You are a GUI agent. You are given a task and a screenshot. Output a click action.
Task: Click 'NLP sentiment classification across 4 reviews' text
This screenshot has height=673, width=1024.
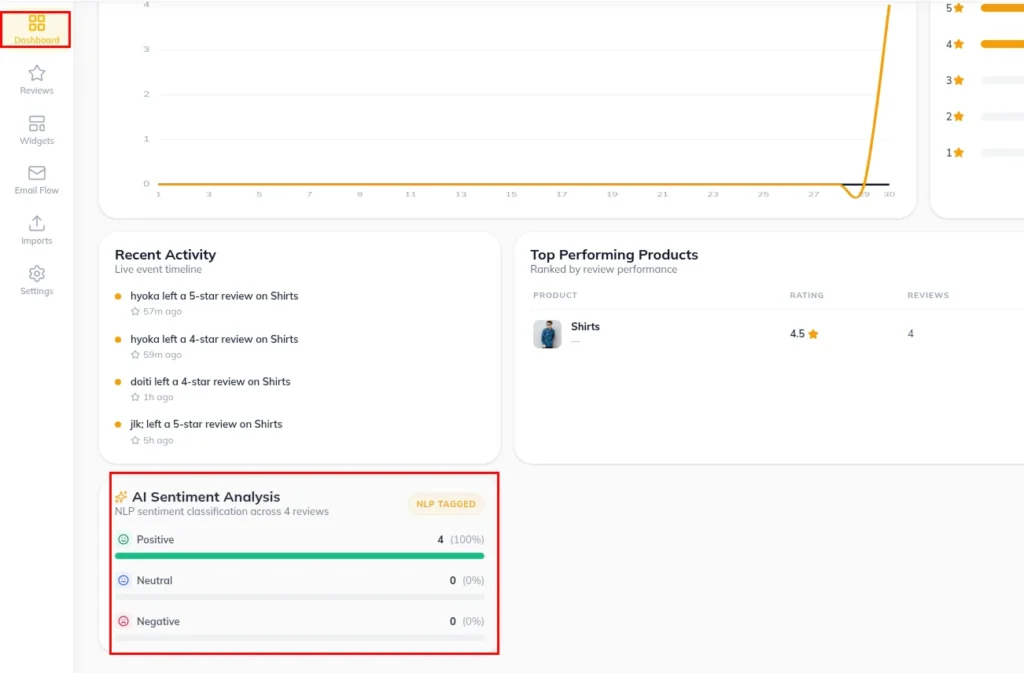point(221,511)
